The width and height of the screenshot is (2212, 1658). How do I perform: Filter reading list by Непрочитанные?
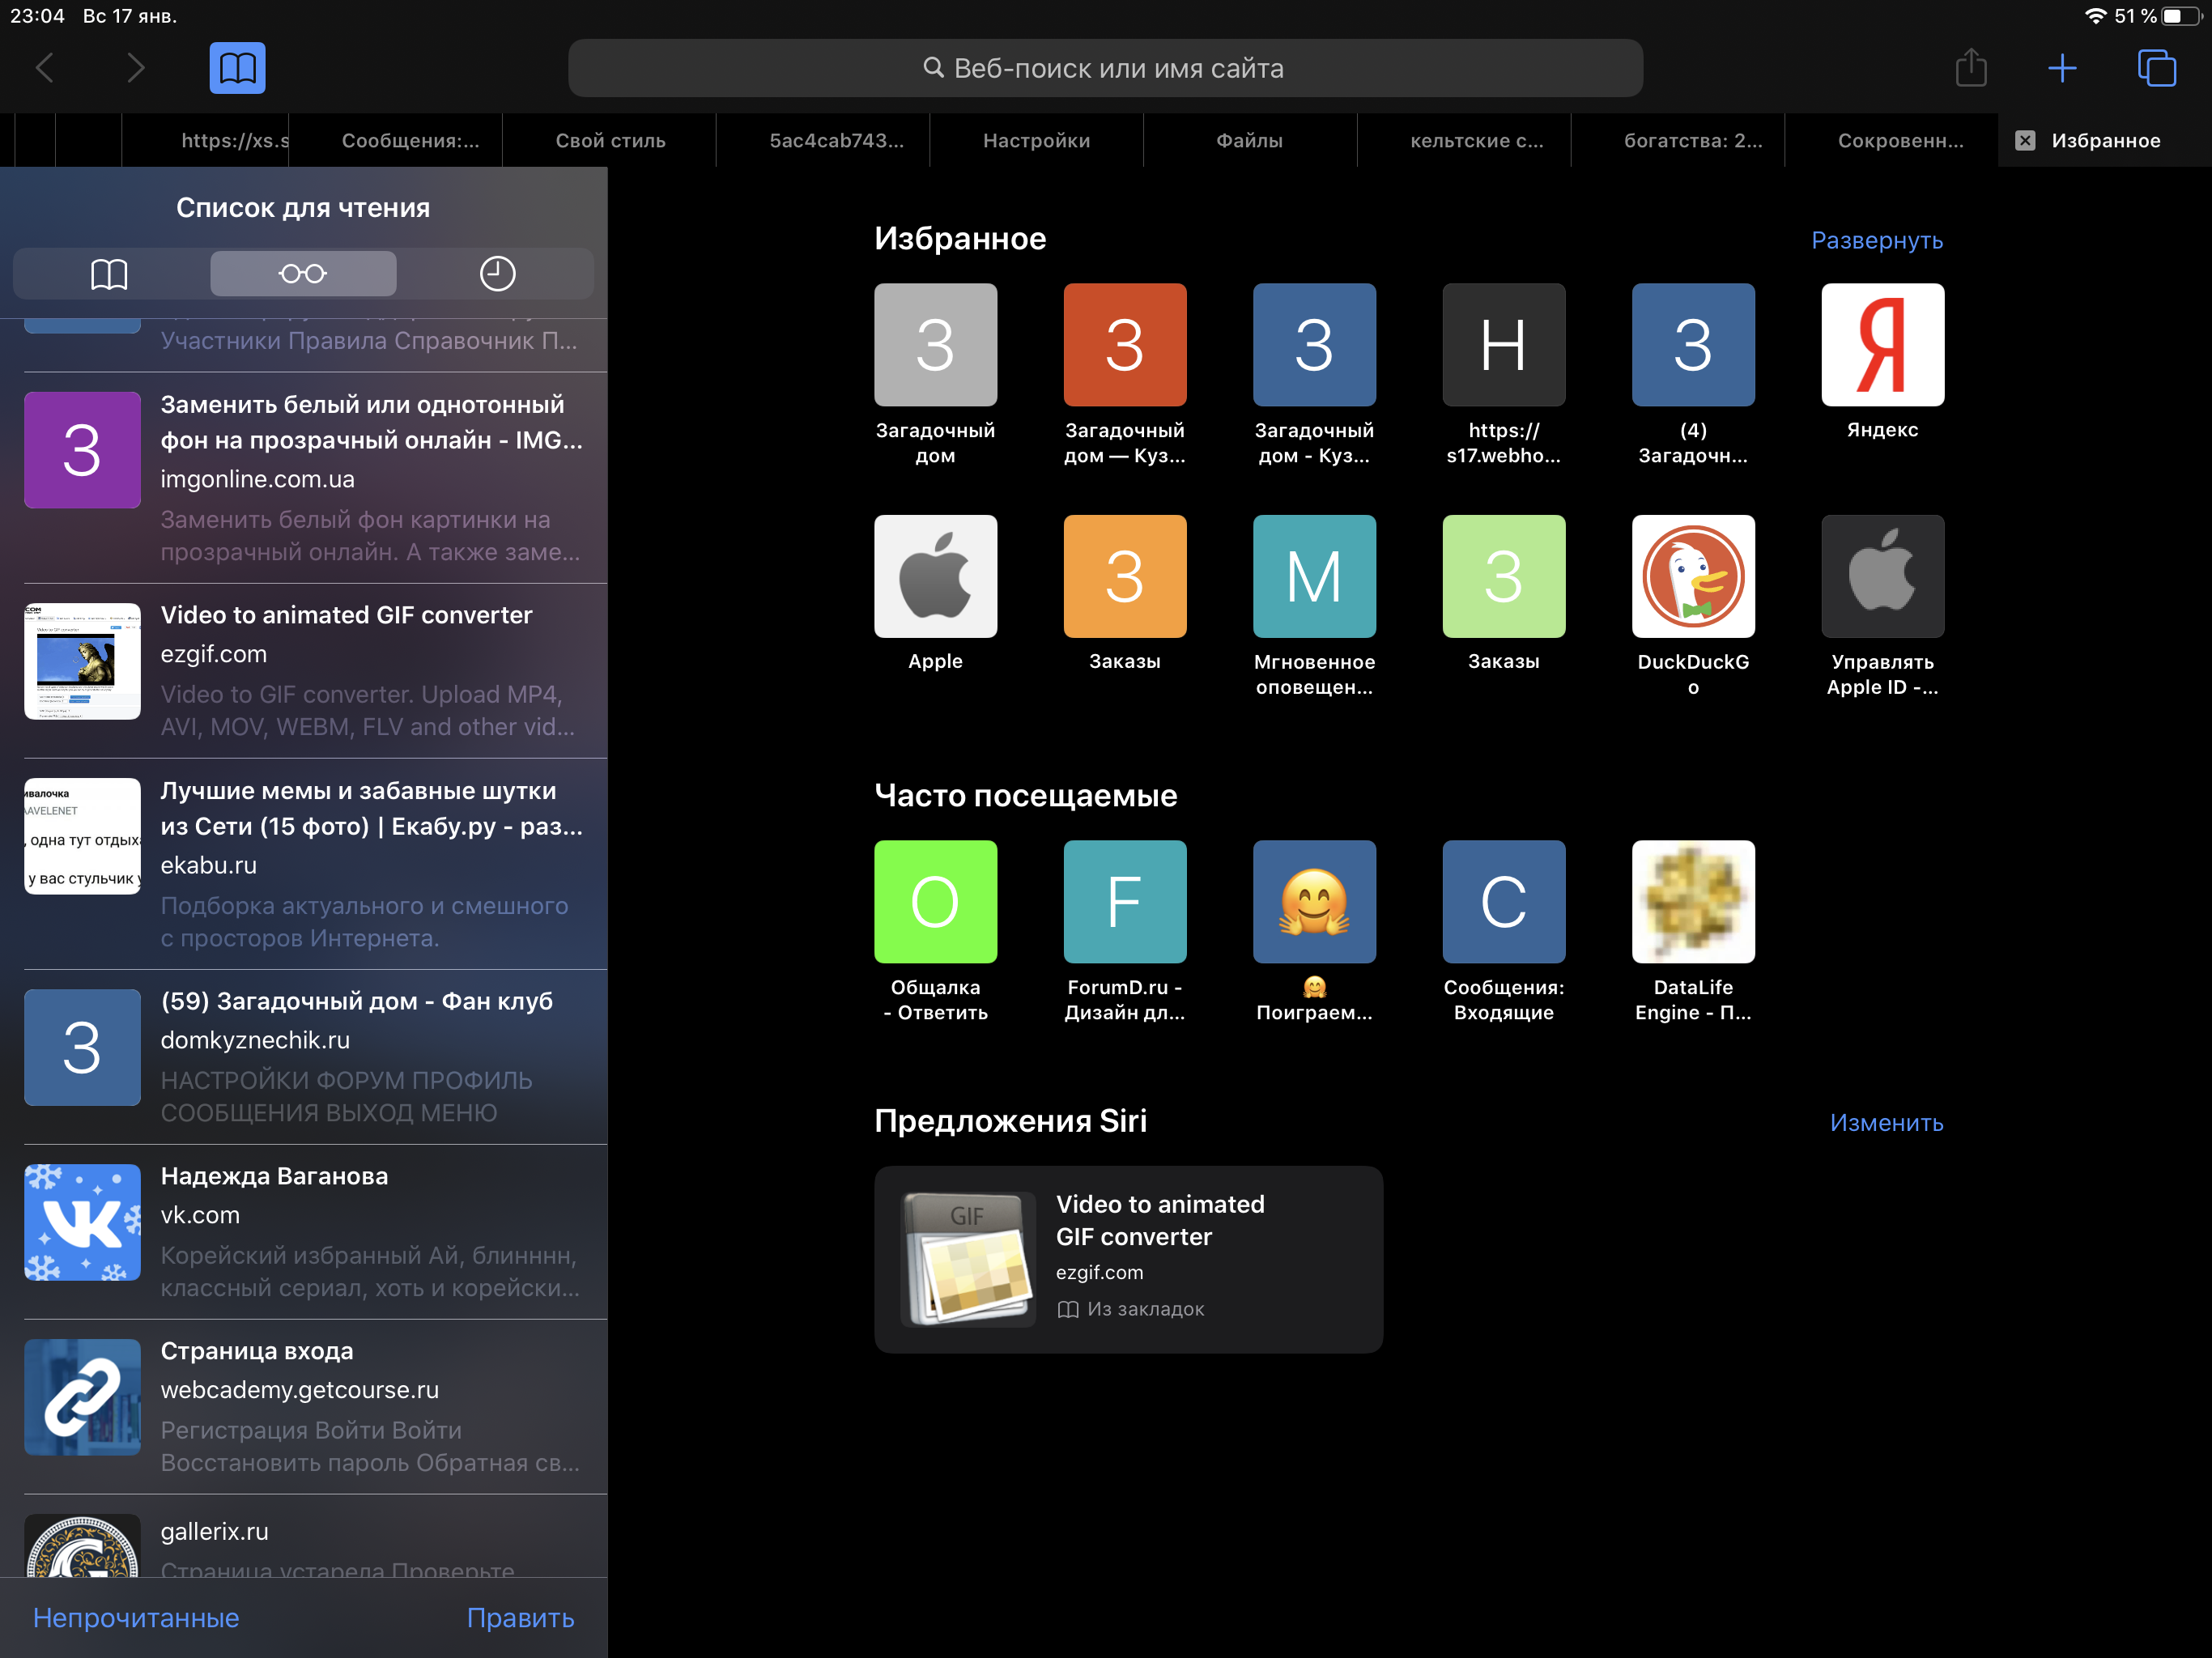[x=136, y=1617]
